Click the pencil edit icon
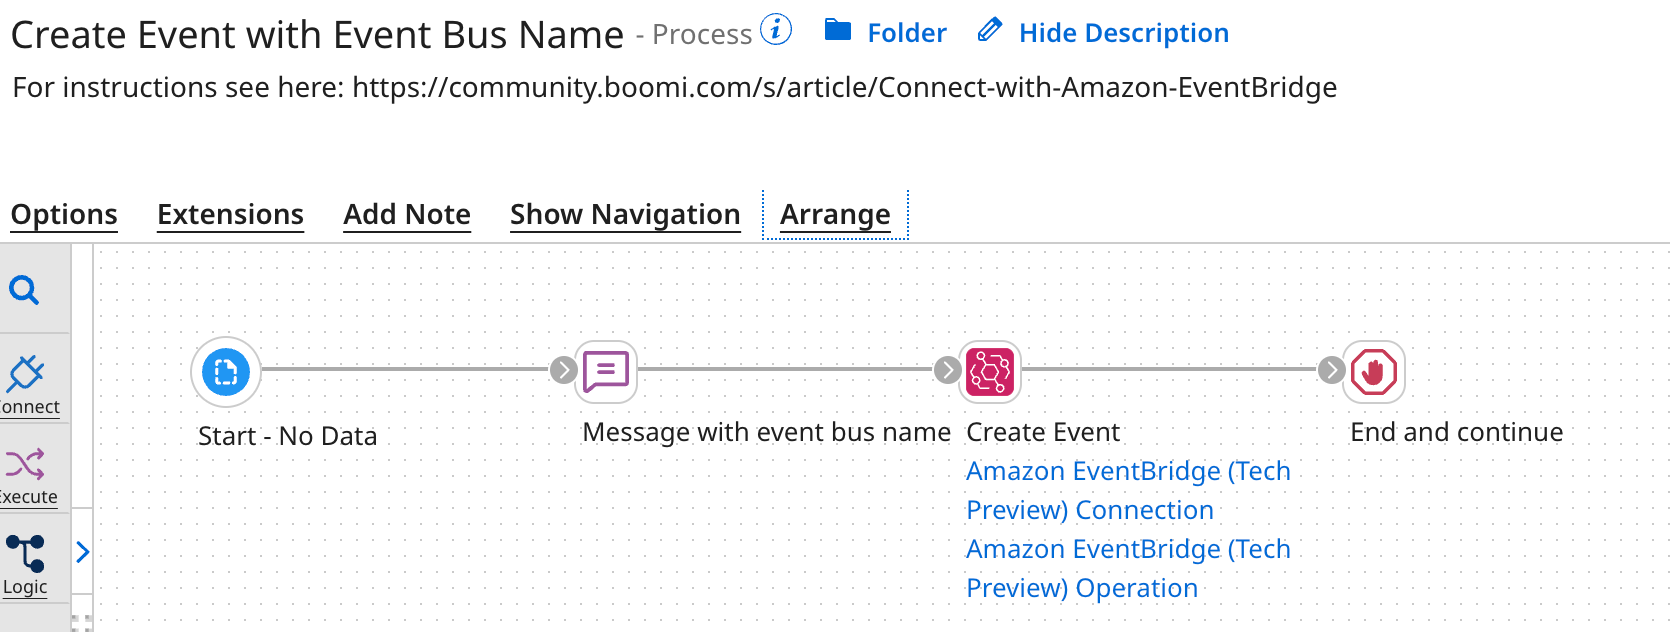The height and width of the screenshot is (632, 1670). coord(988,30)
